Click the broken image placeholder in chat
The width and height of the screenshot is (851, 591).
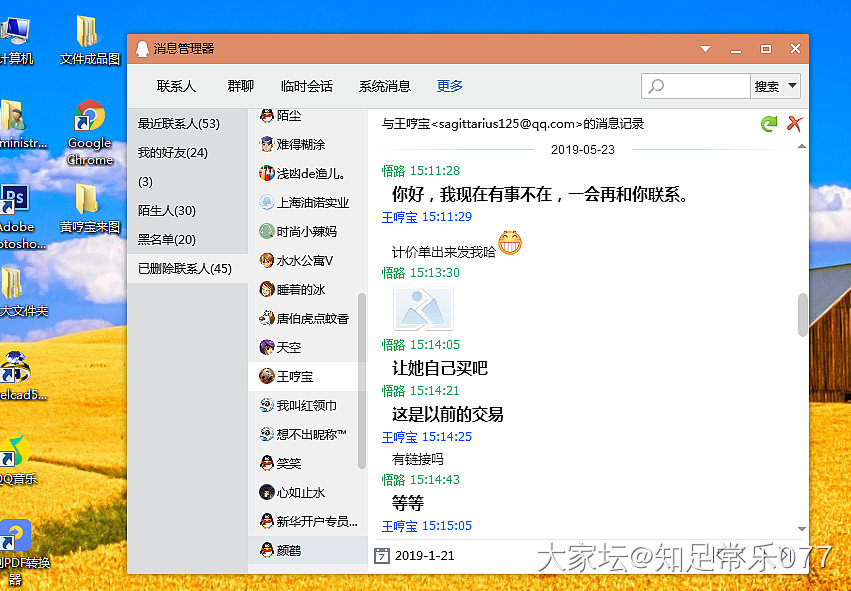tap(423, 308)
